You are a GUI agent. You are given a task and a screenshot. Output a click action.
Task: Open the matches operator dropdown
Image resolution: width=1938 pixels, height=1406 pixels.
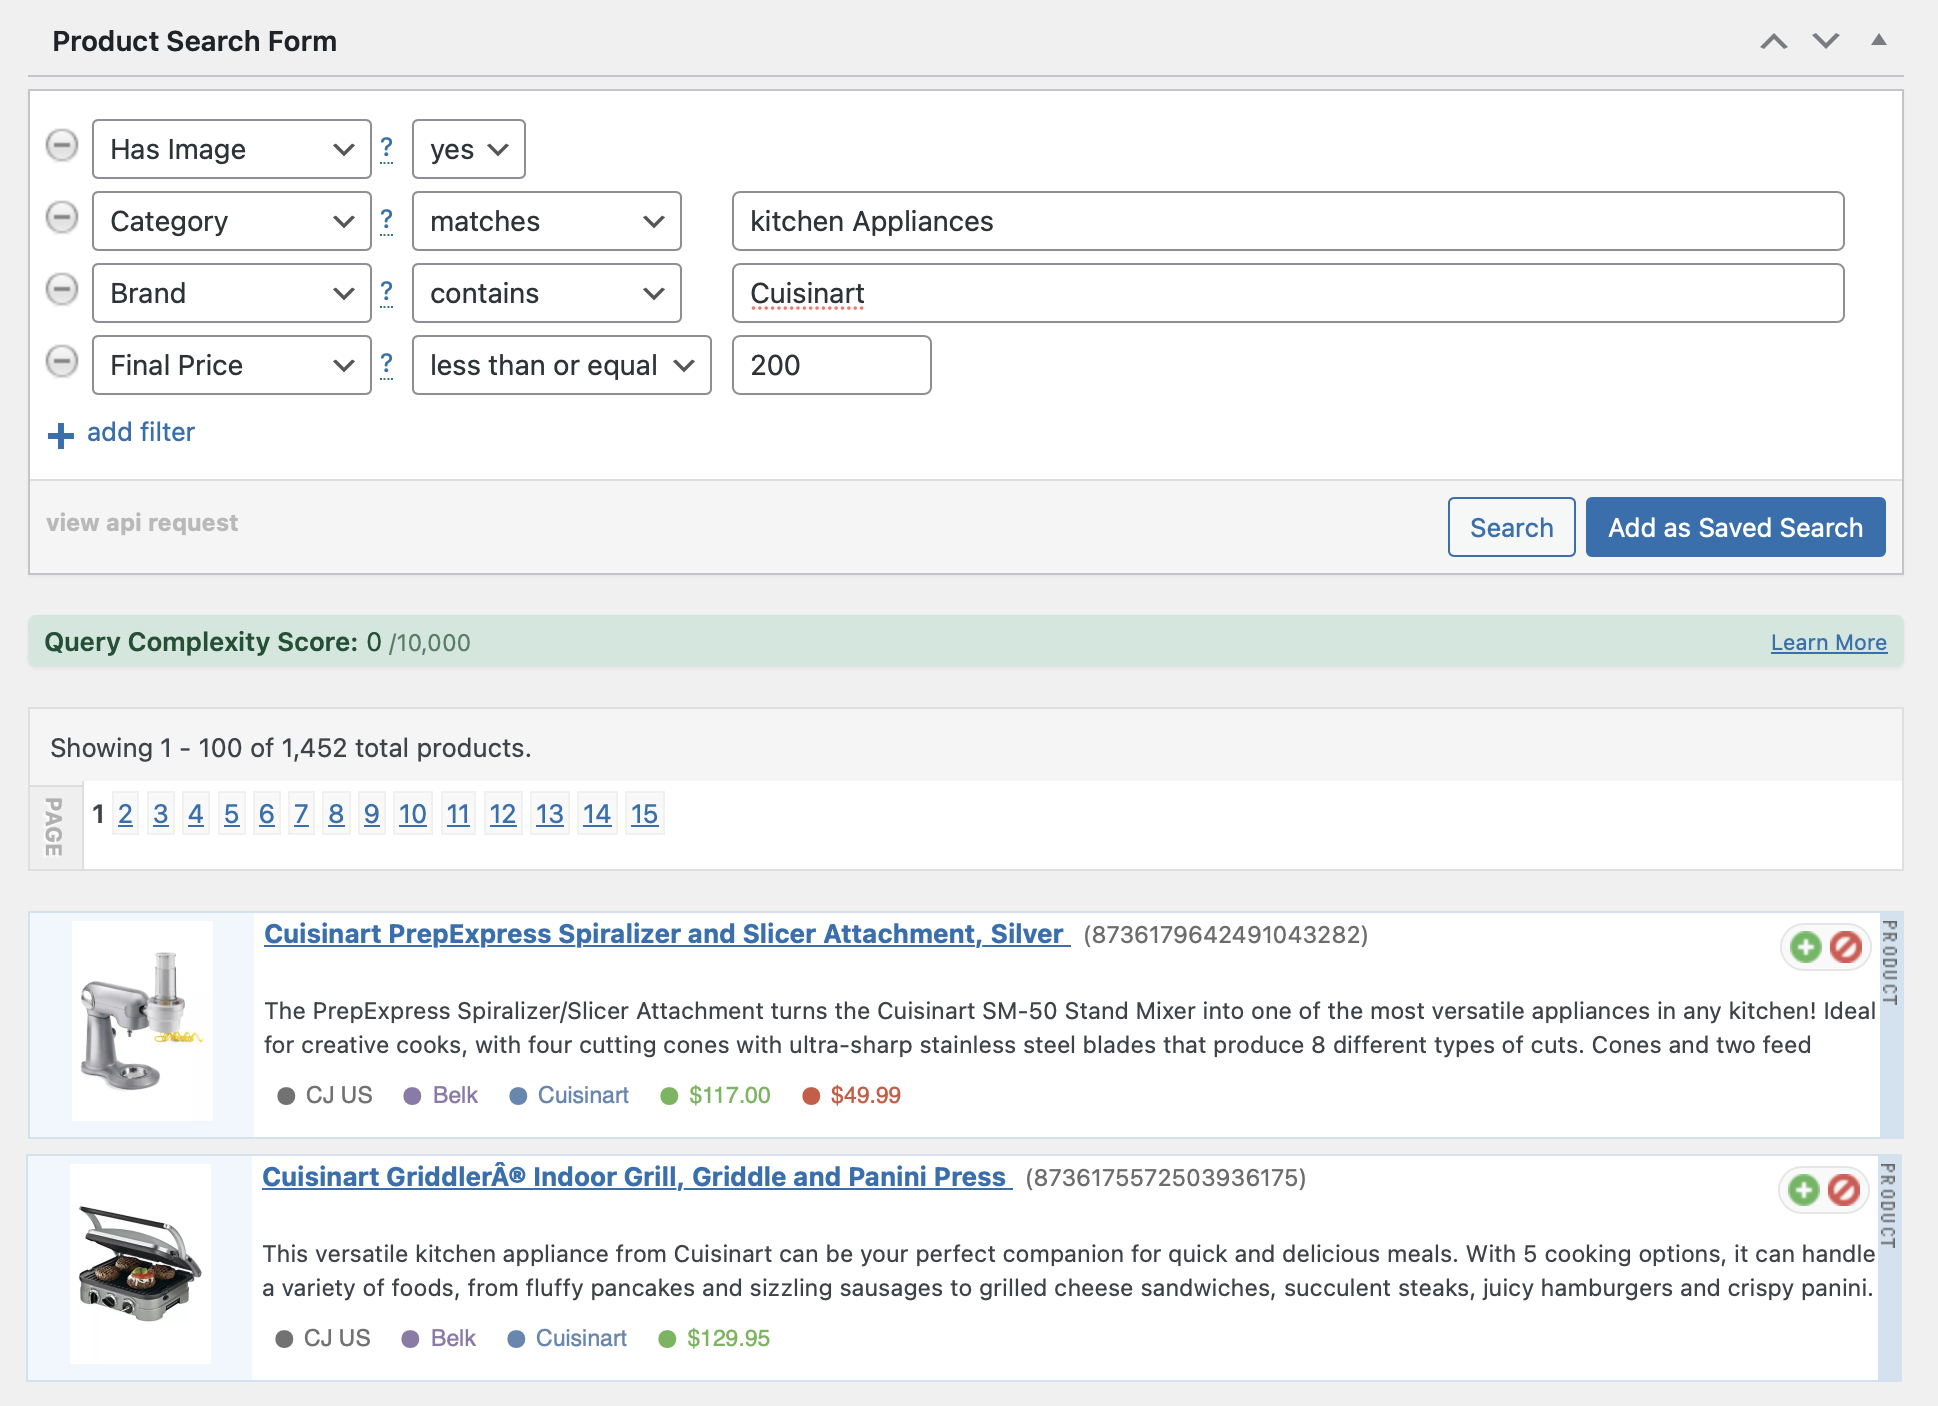coord(547,221)
